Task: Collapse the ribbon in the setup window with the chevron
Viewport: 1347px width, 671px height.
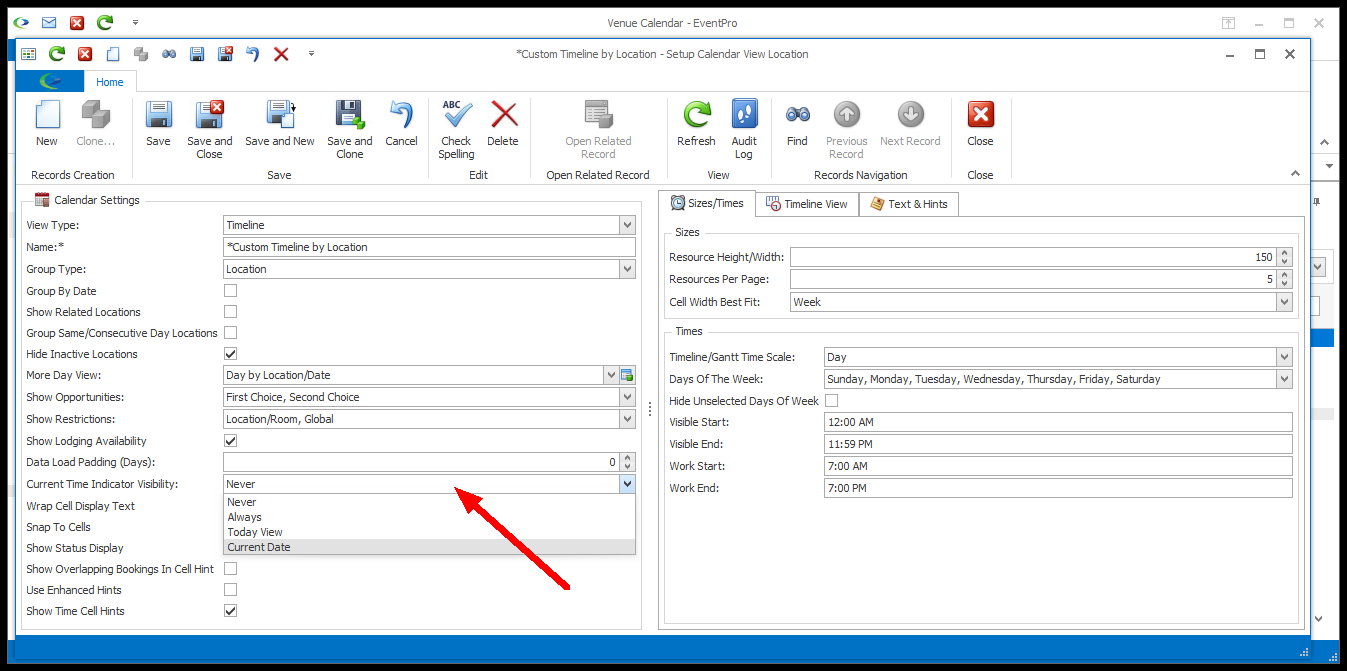Action: [x=1295, y=173]
